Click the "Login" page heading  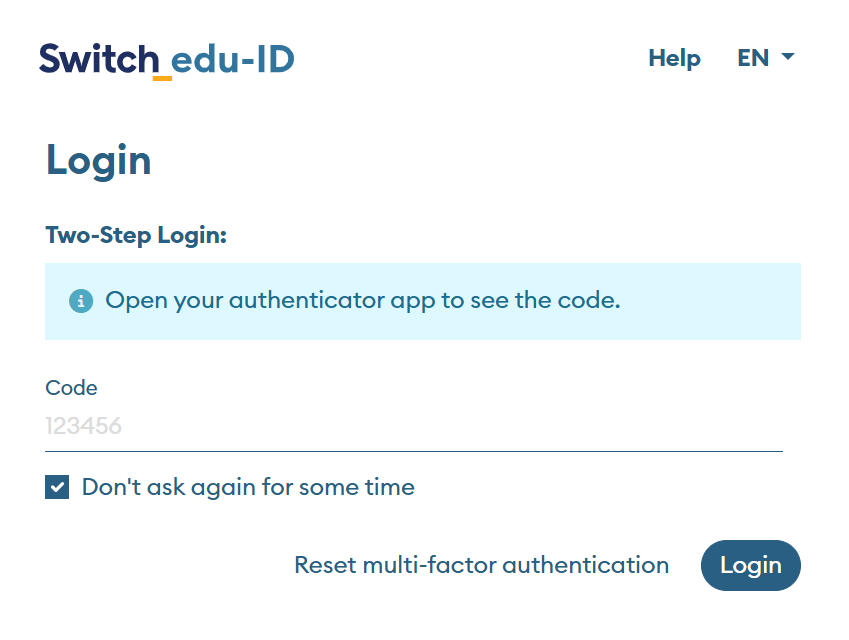pyautogui.click(x=99, y=161)
